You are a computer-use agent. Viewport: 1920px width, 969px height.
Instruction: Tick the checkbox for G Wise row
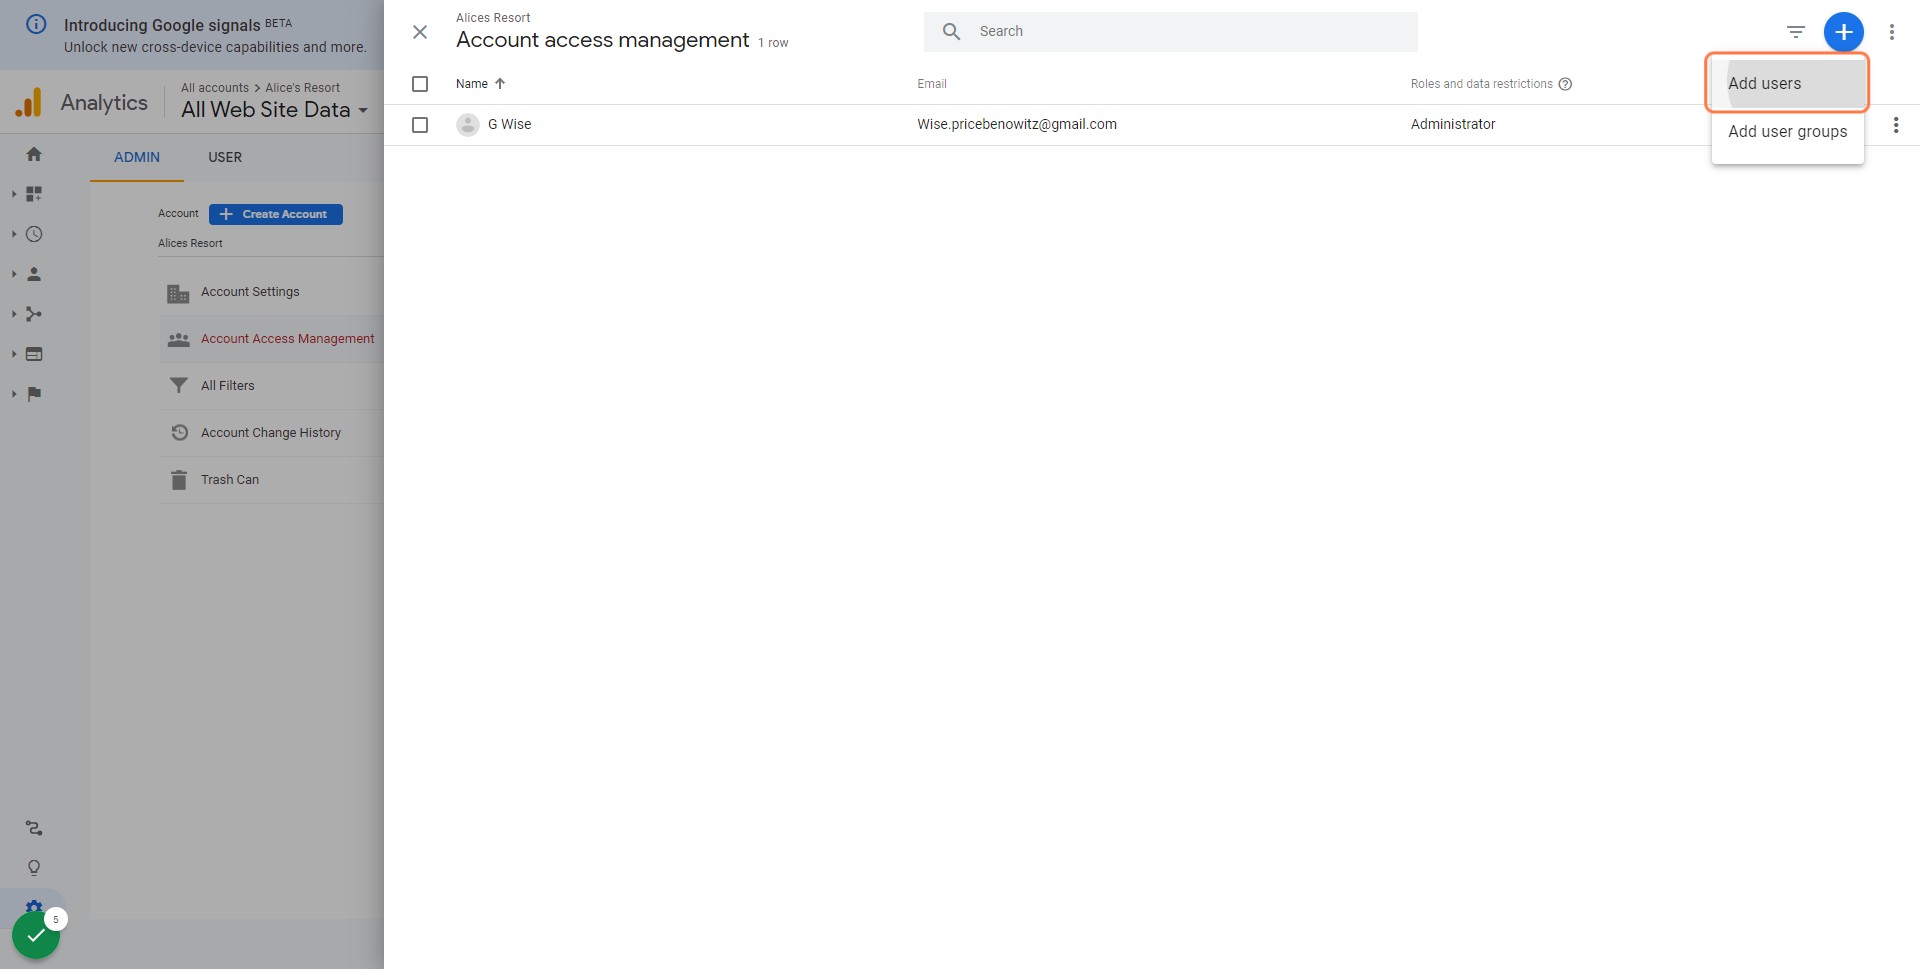point(420,125)
